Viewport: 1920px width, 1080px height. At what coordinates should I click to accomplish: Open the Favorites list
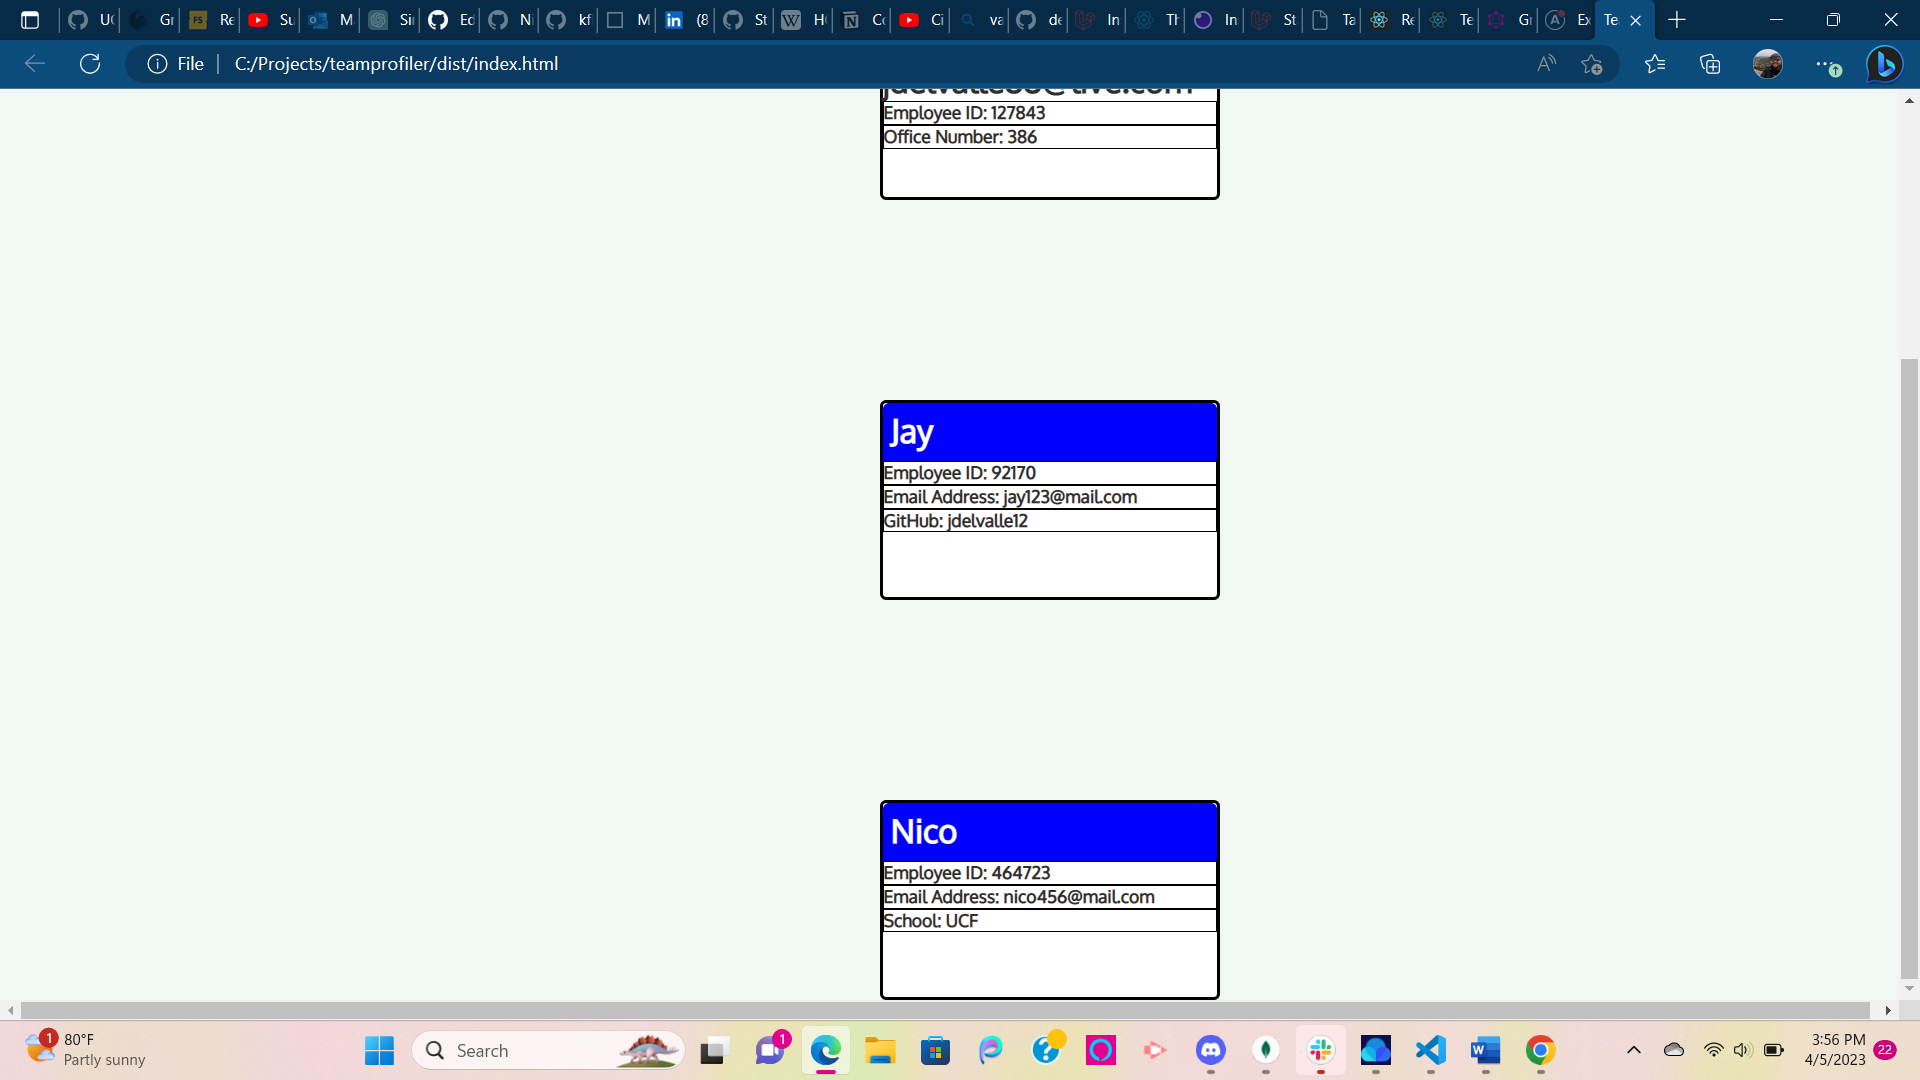point(1655,63)
